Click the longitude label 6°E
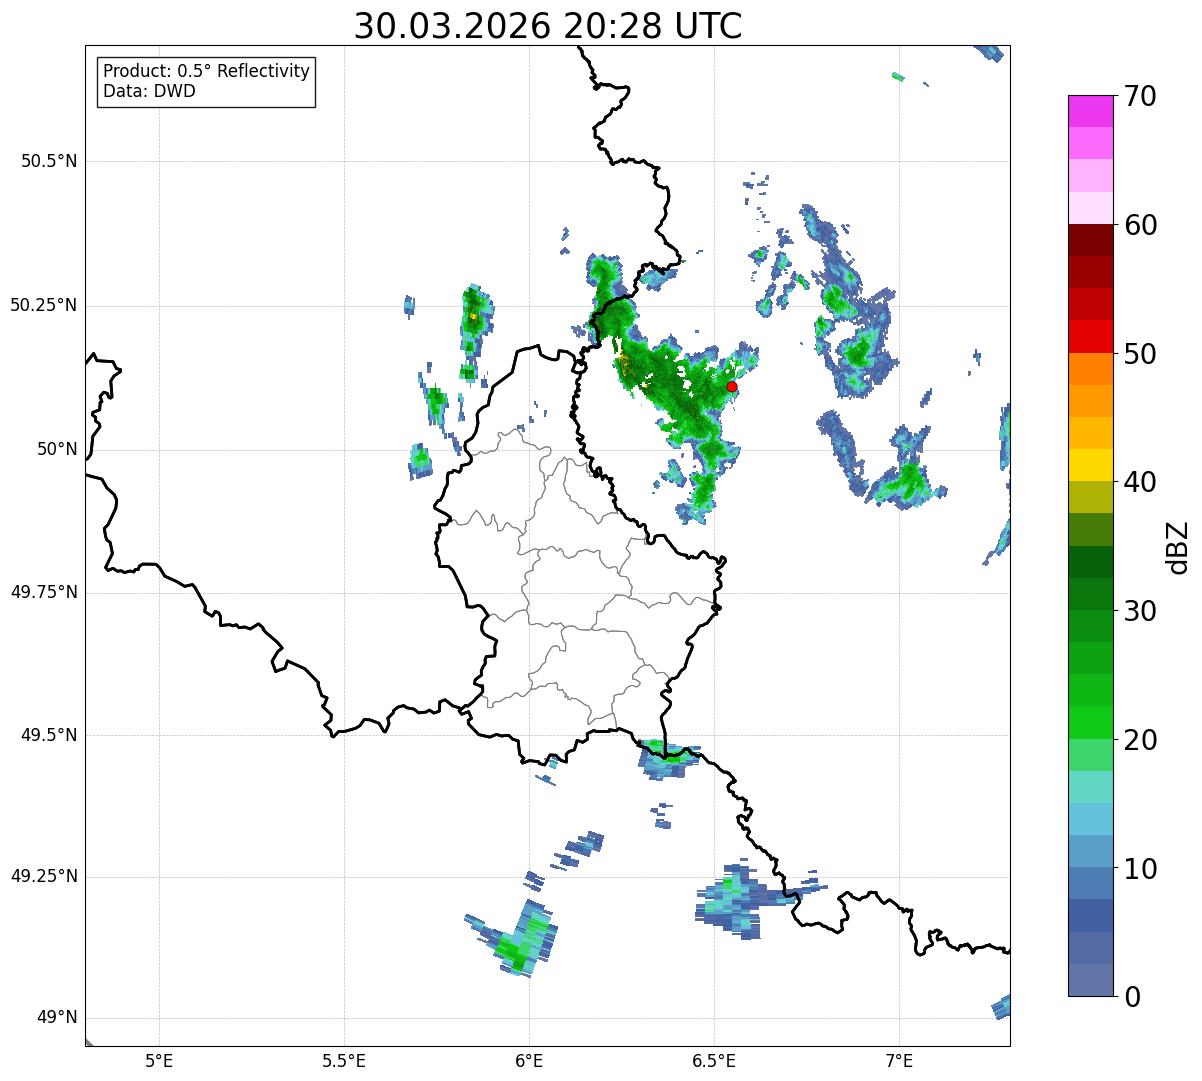The width and height of the screenshot is (1202, 1081). pos(529,1060)
